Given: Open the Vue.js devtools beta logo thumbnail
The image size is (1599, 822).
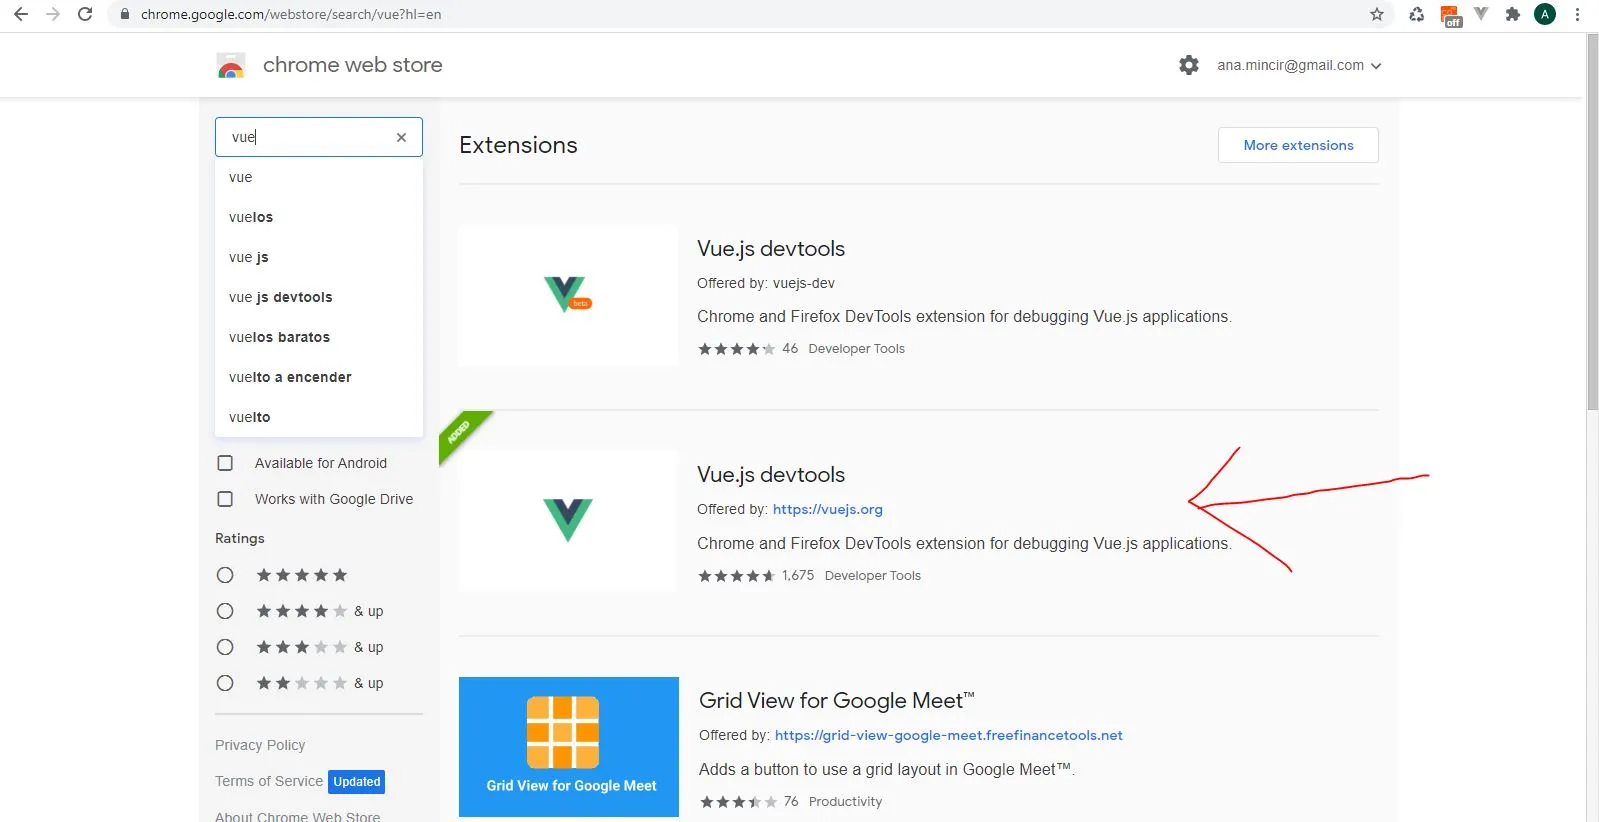Looking at the screenshot, I should [568, 295].
